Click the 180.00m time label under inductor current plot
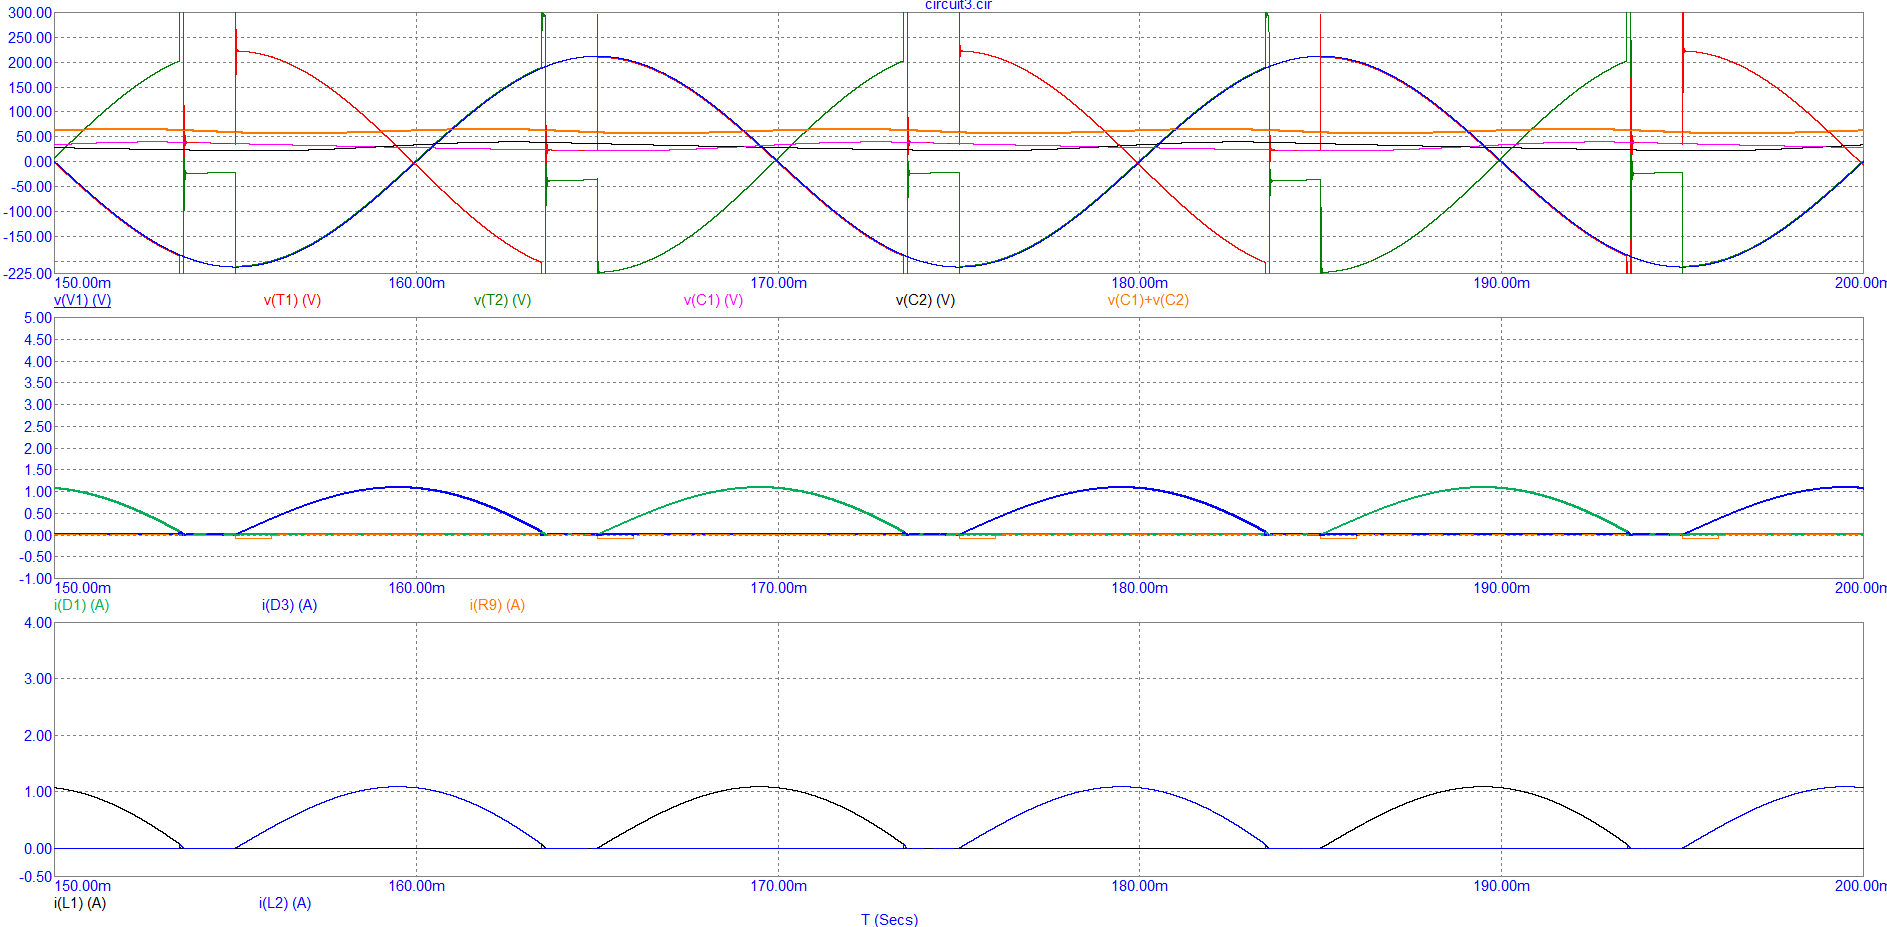The height and width of the screenshot is (927, 1887). (1139, 886)
